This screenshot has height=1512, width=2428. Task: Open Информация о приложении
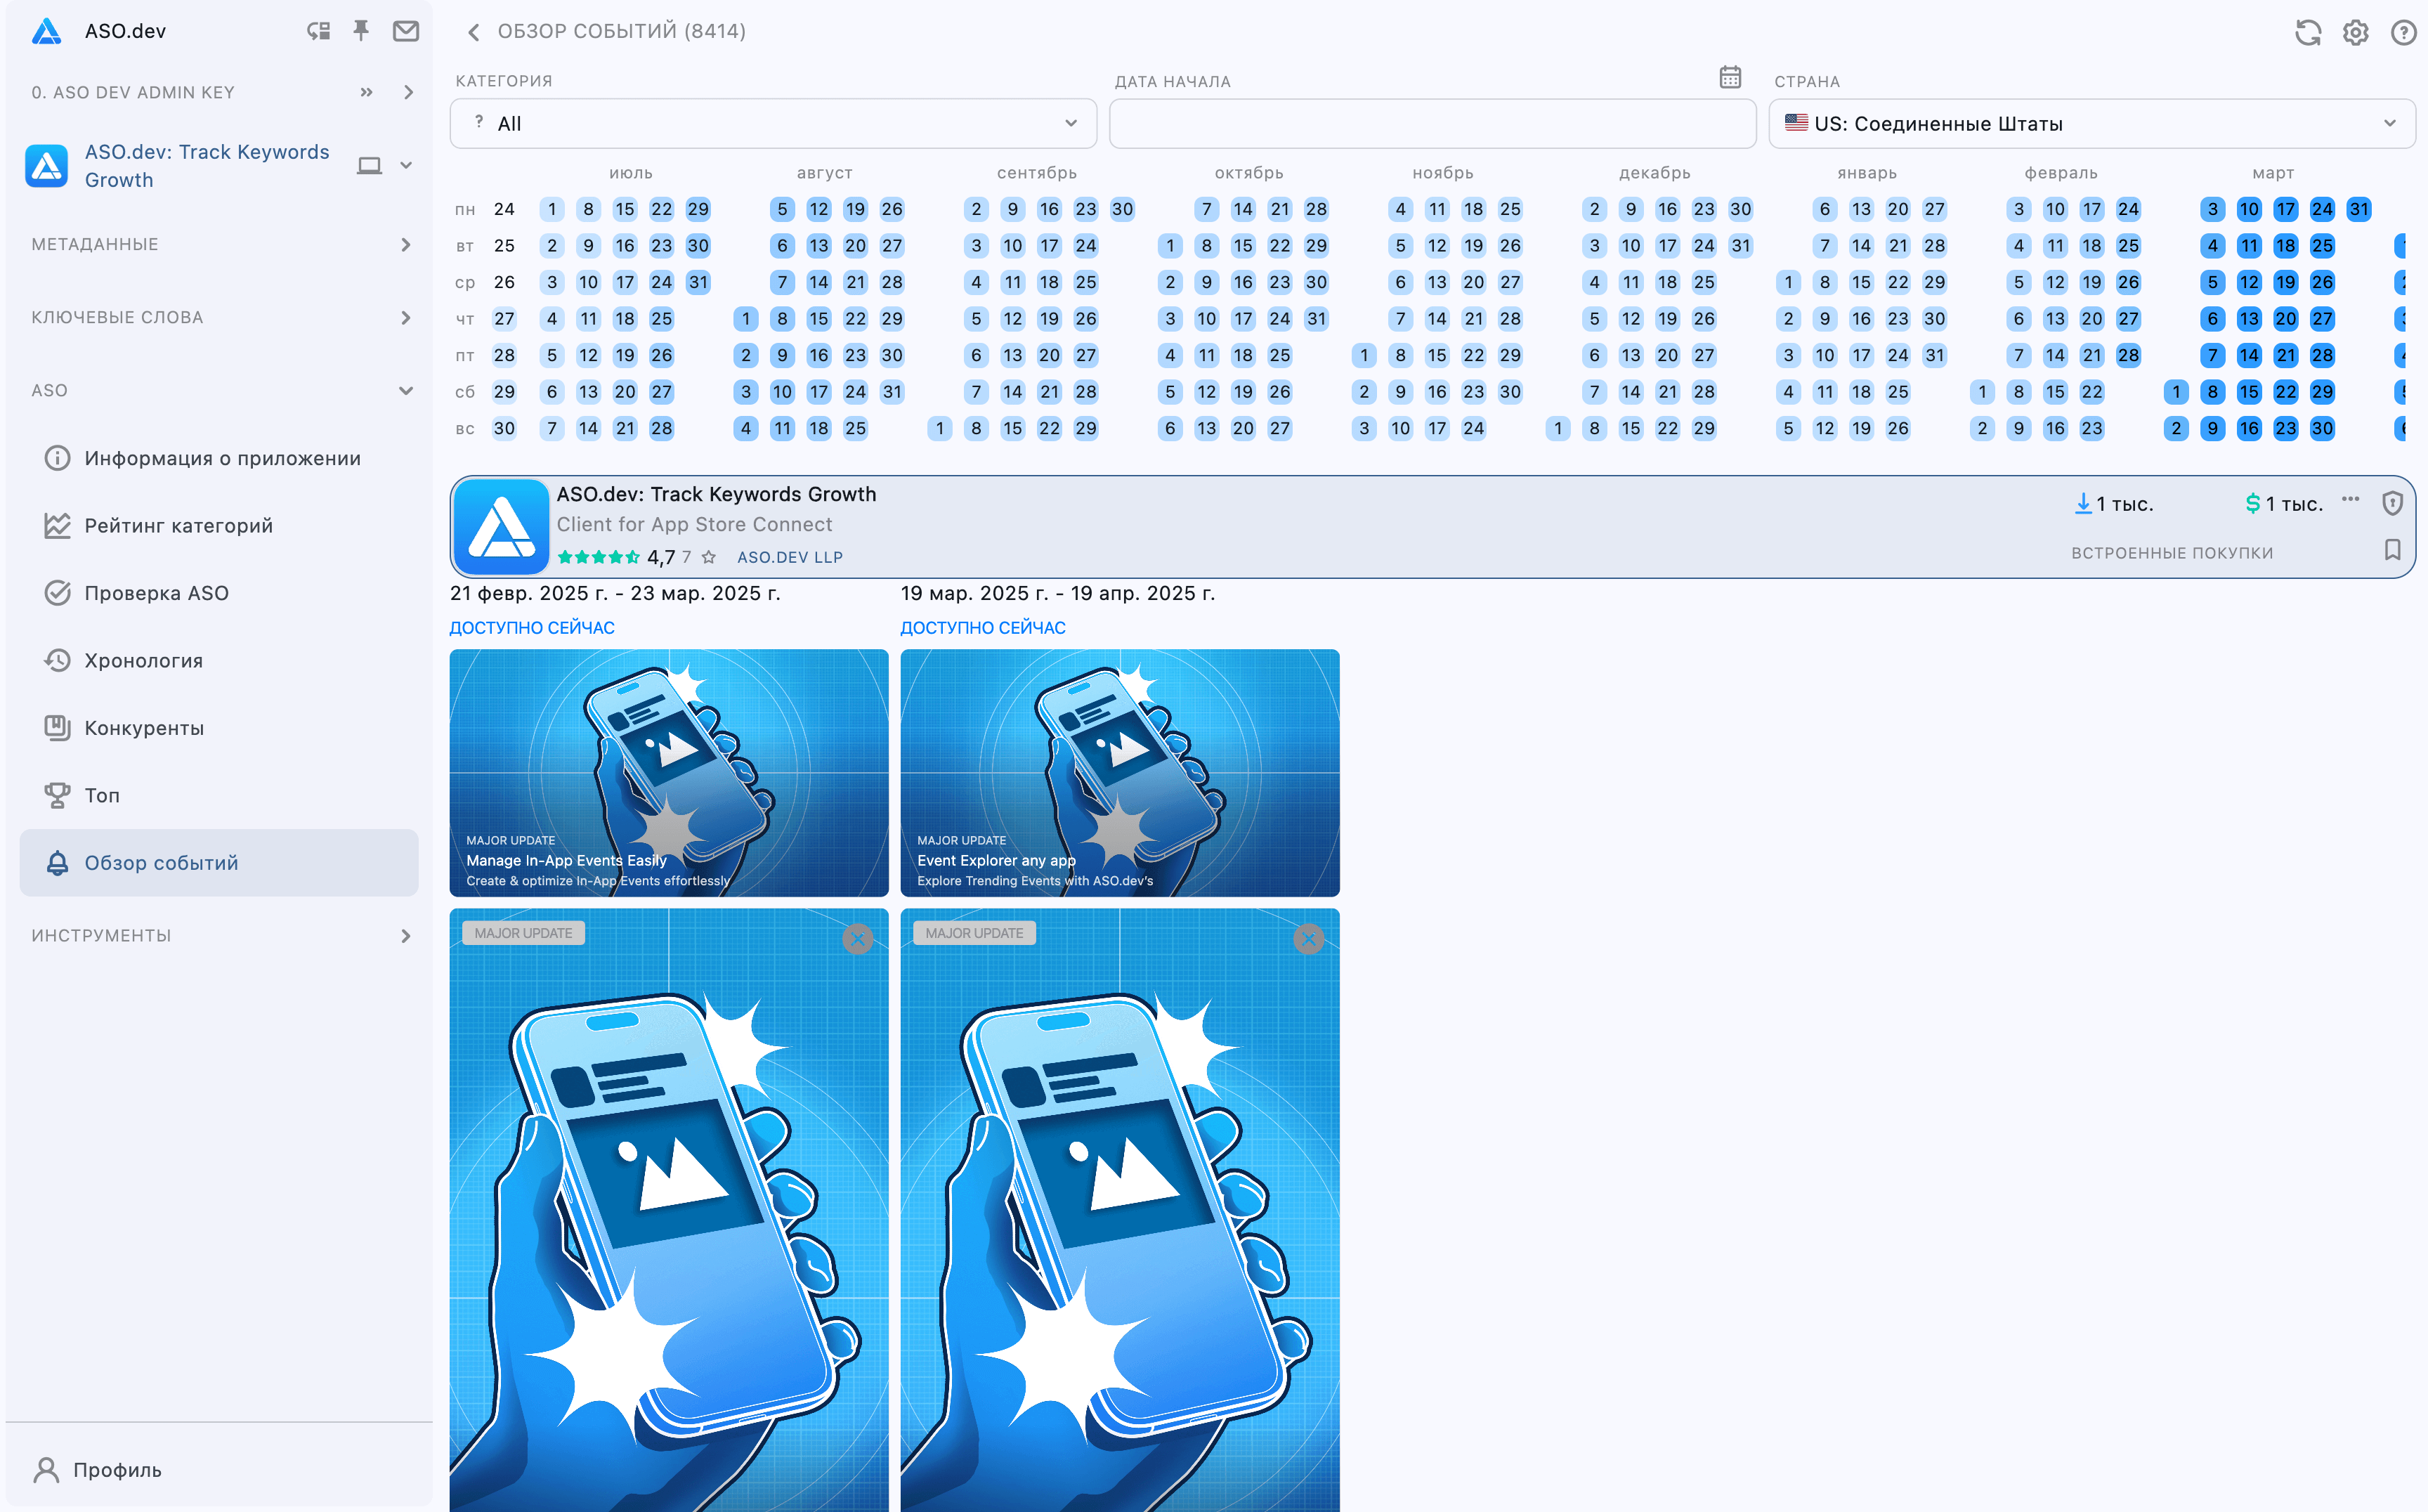(x=219, y=458)
